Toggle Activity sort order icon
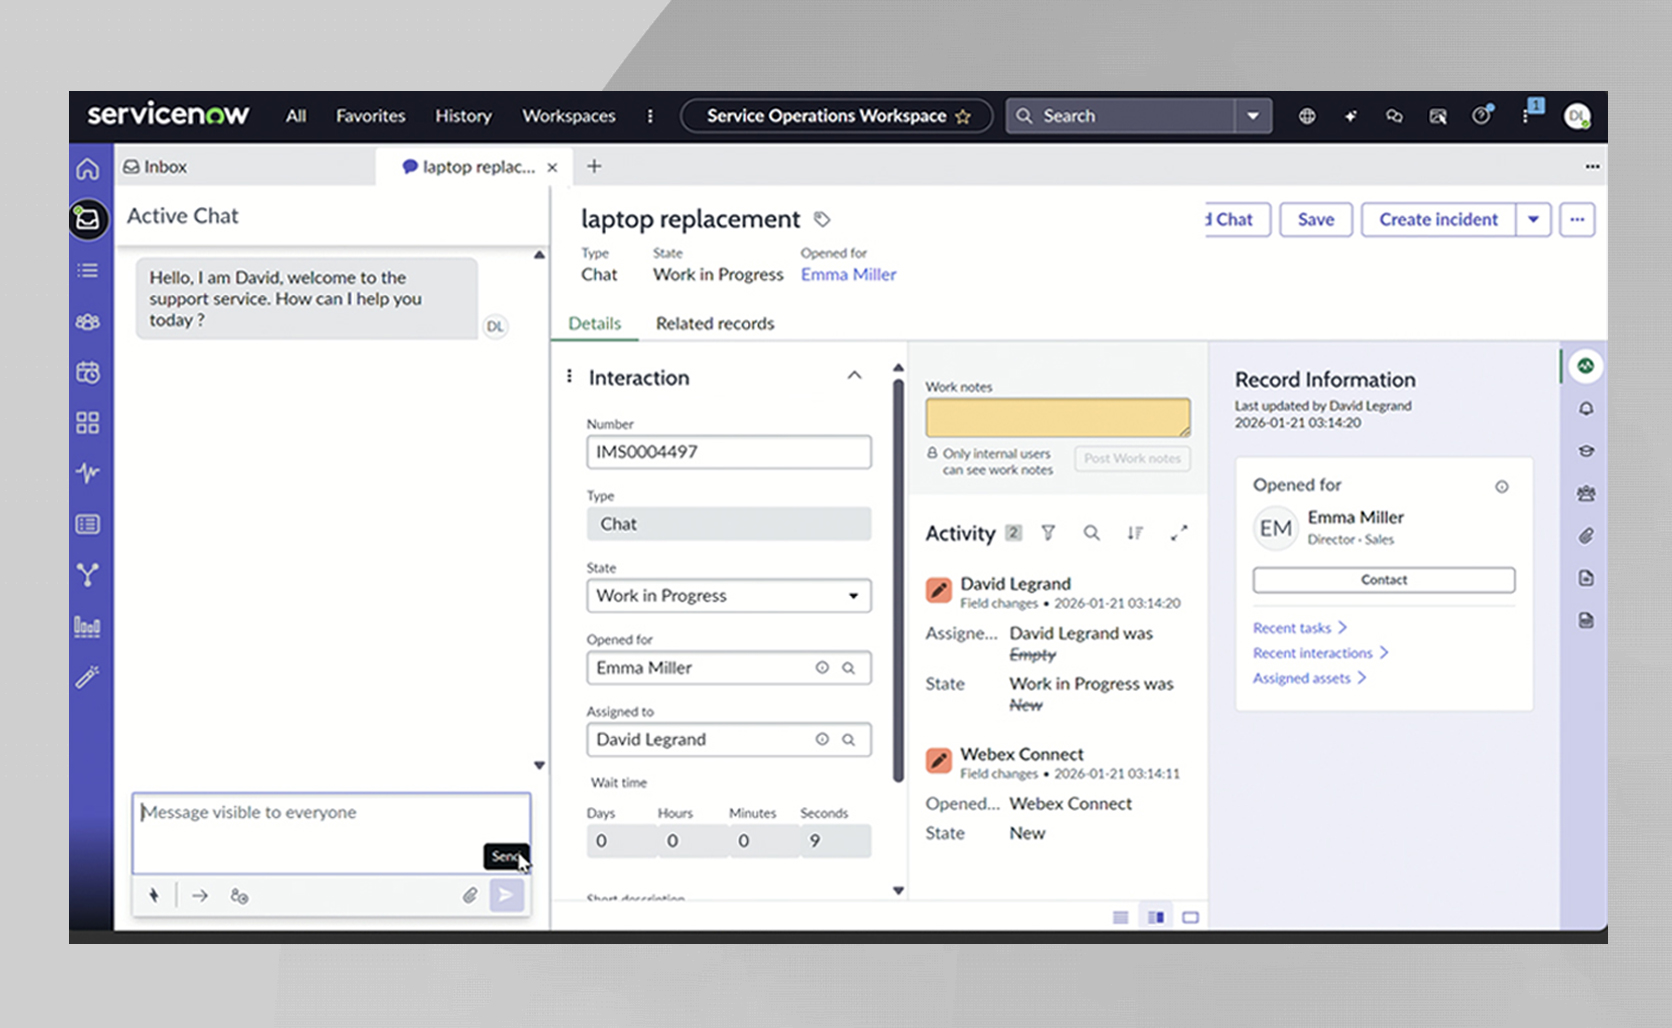This screenshot has width=1672, height=1028. 1135,533
